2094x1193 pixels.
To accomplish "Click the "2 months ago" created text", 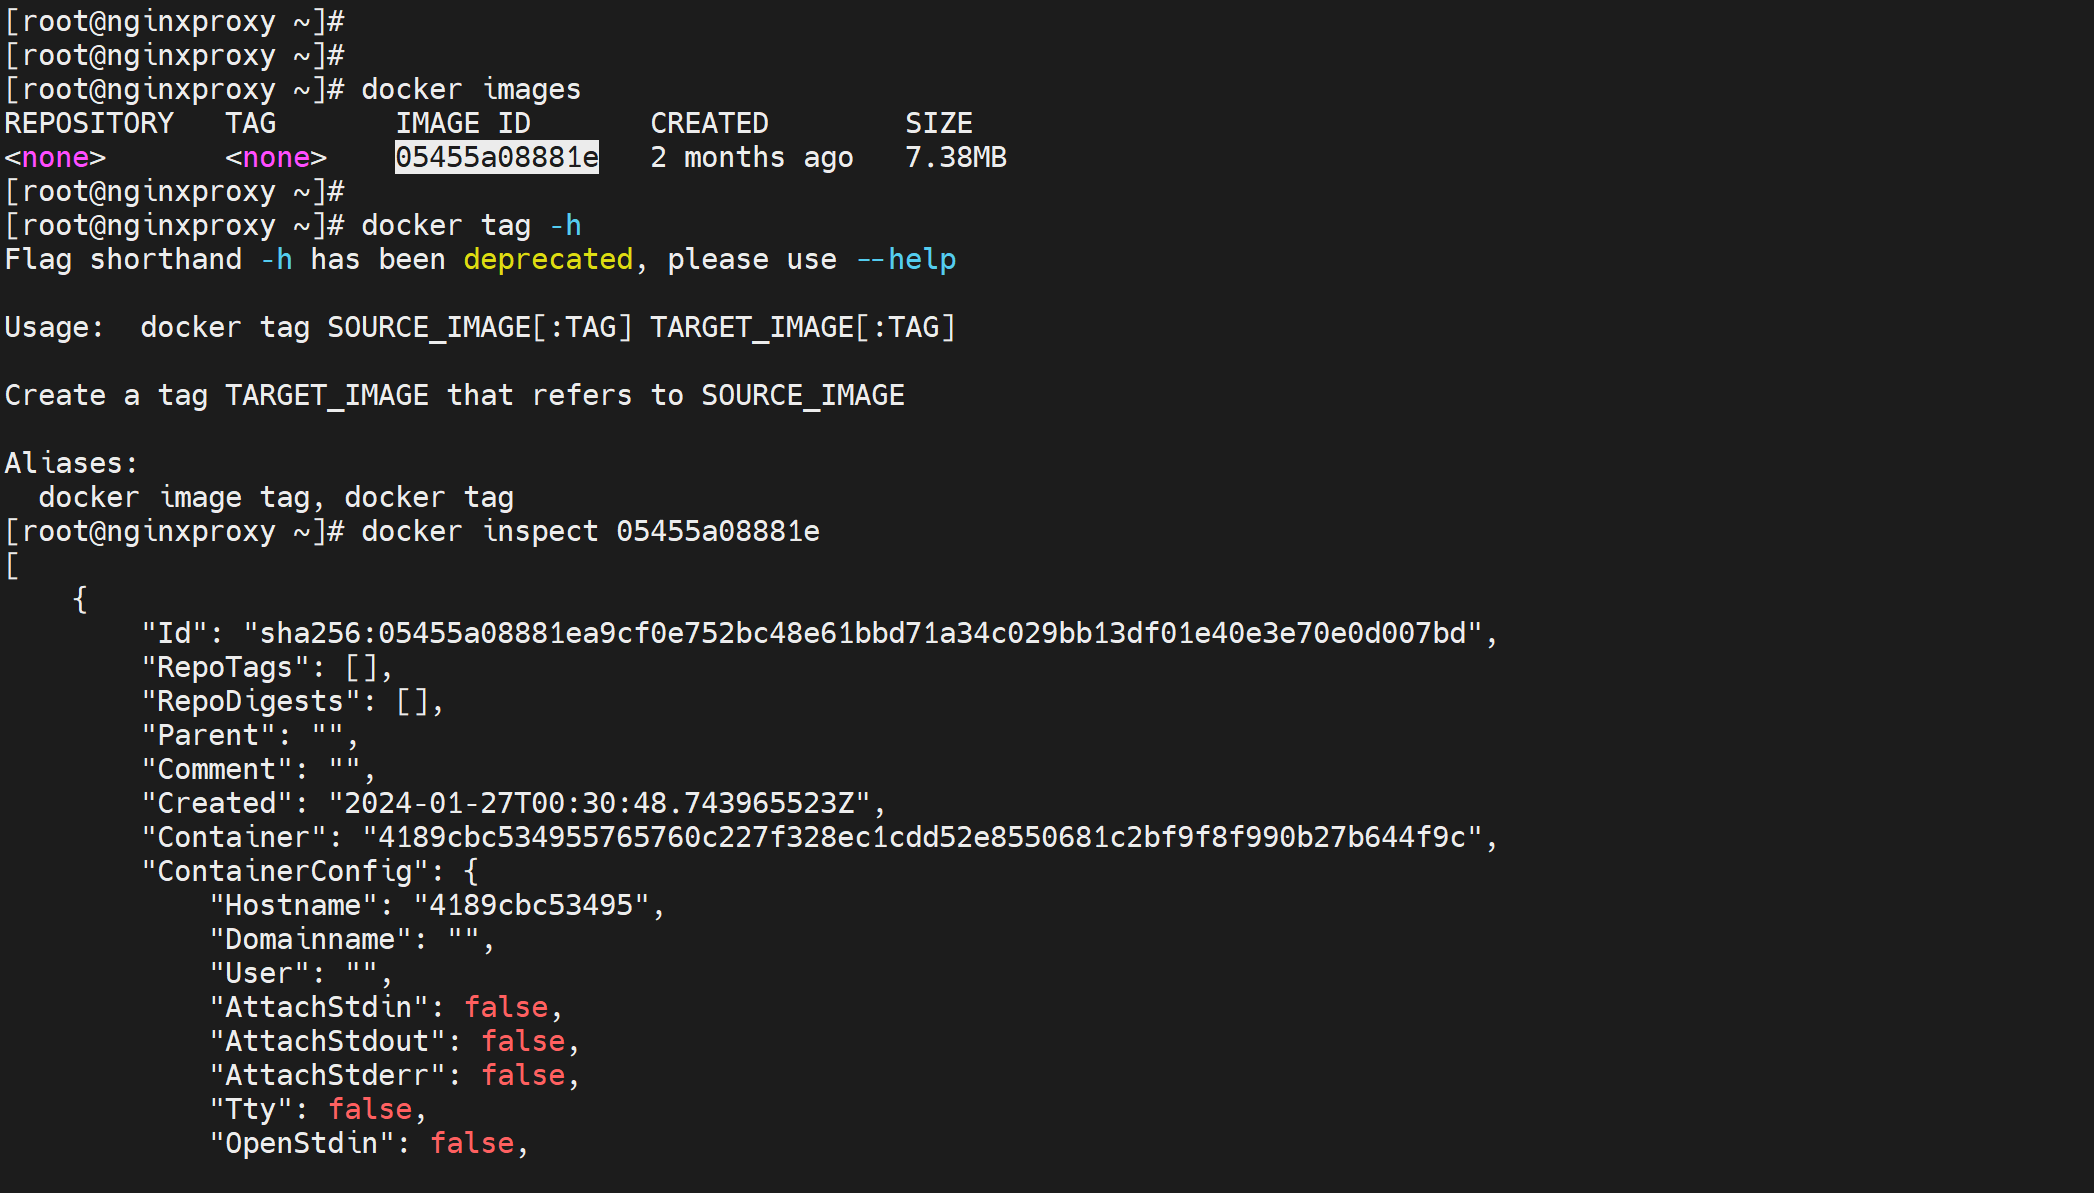I will tap(751, 157).
